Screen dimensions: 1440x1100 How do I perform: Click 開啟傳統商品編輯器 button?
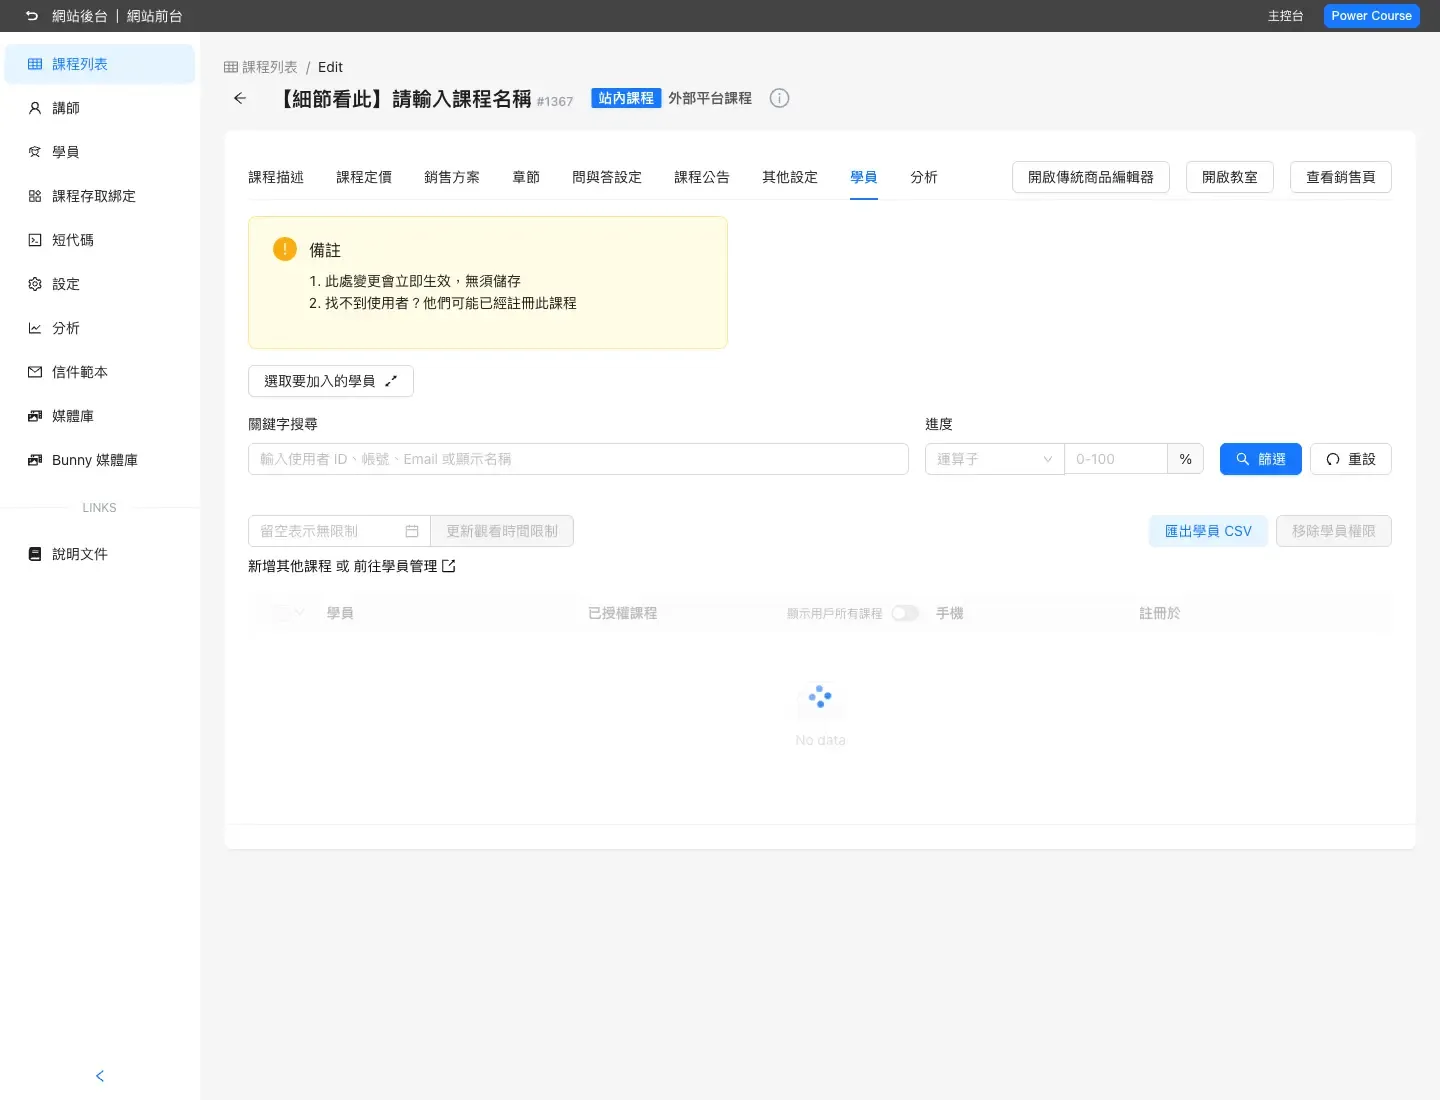pos(1091,177)
